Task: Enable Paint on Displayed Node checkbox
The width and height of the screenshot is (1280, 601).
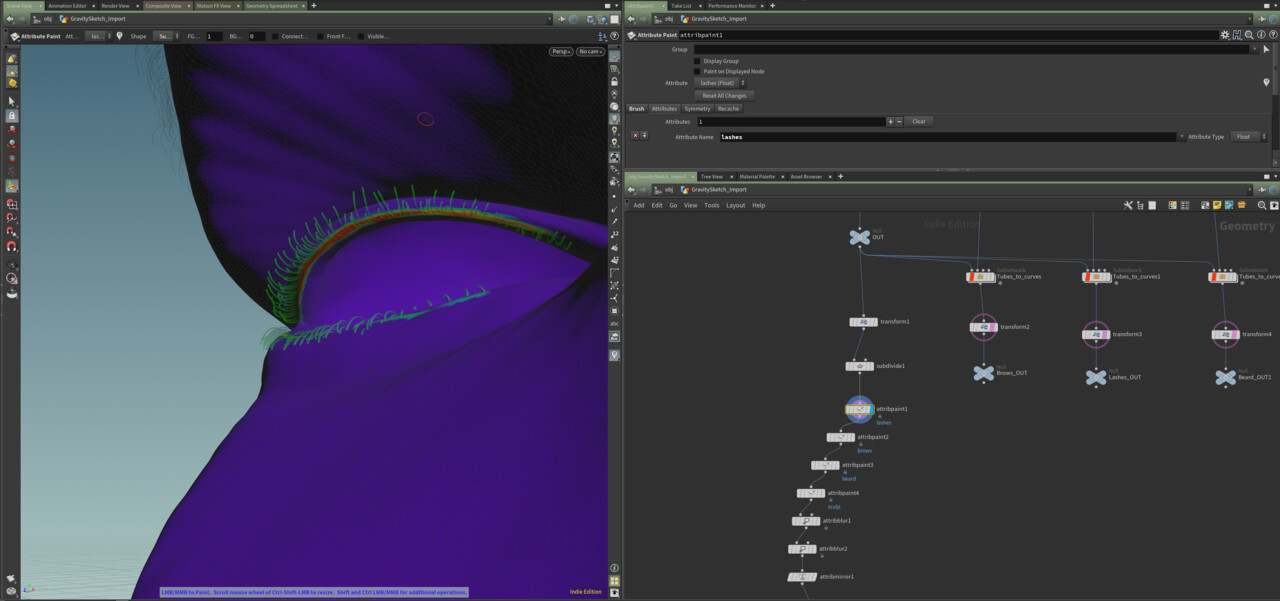Action: (697, 72)
